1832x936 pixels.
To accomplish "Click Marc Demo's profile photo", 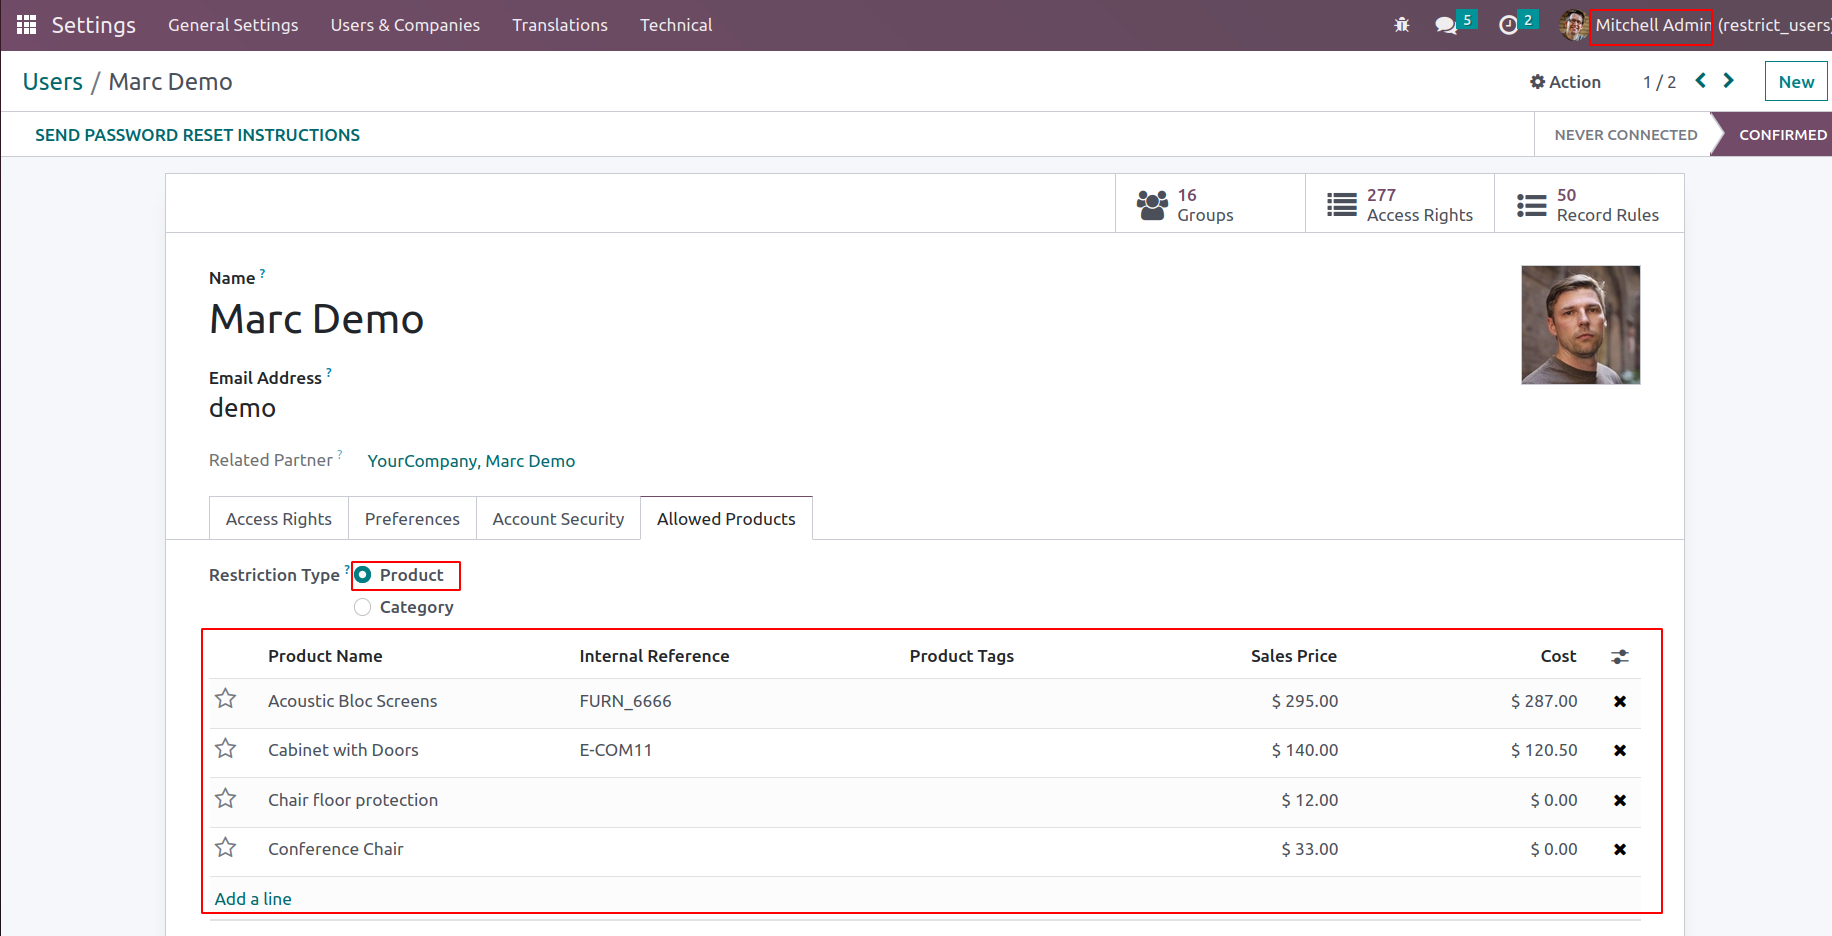I will click(1580, 325).
